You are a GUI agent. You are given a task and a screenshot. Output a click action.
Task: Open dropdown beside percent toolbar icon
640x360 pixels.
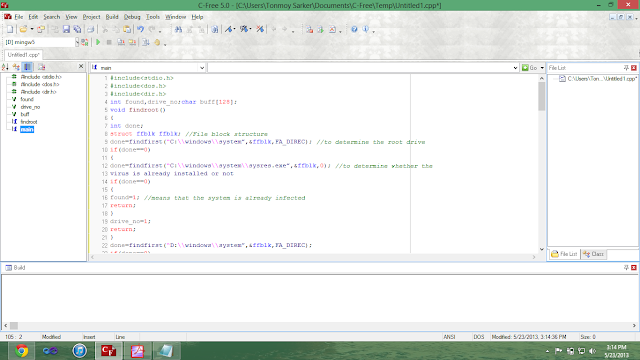[x=250, y=29]
